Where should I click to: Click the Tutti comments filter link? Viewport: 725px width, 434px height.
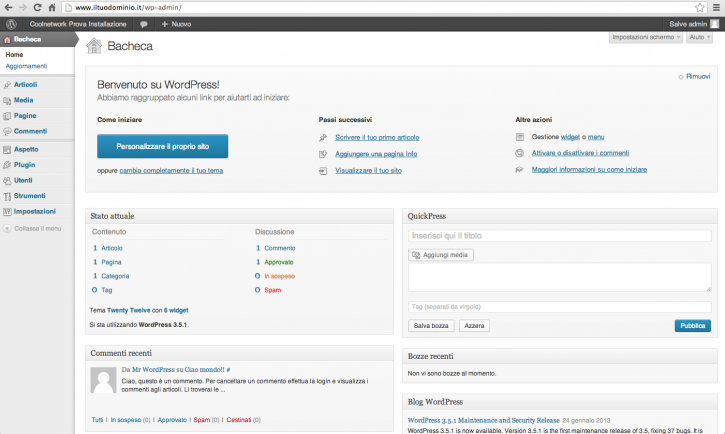coord(97,420)
